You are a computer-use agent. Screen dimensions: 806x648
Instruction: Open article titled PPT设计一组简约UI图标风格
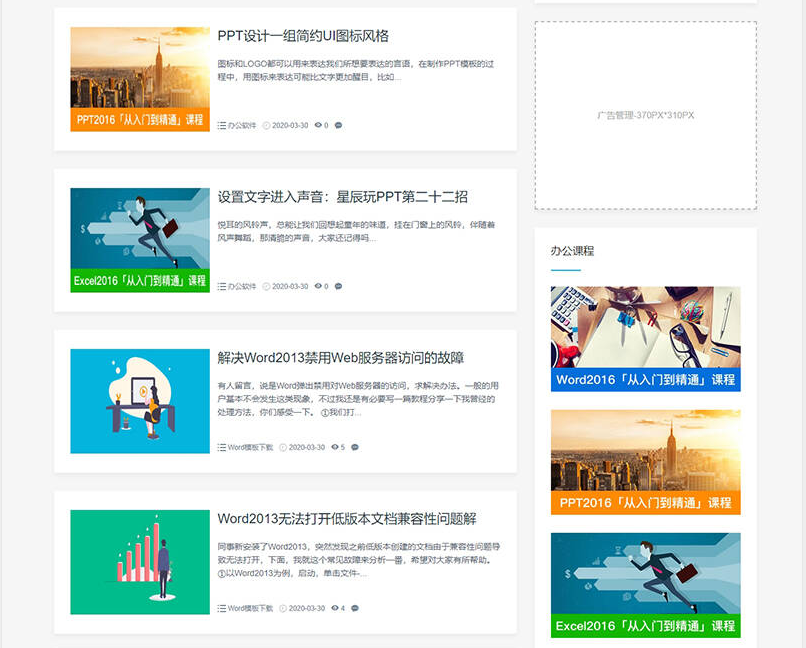(x=303, y=36)
